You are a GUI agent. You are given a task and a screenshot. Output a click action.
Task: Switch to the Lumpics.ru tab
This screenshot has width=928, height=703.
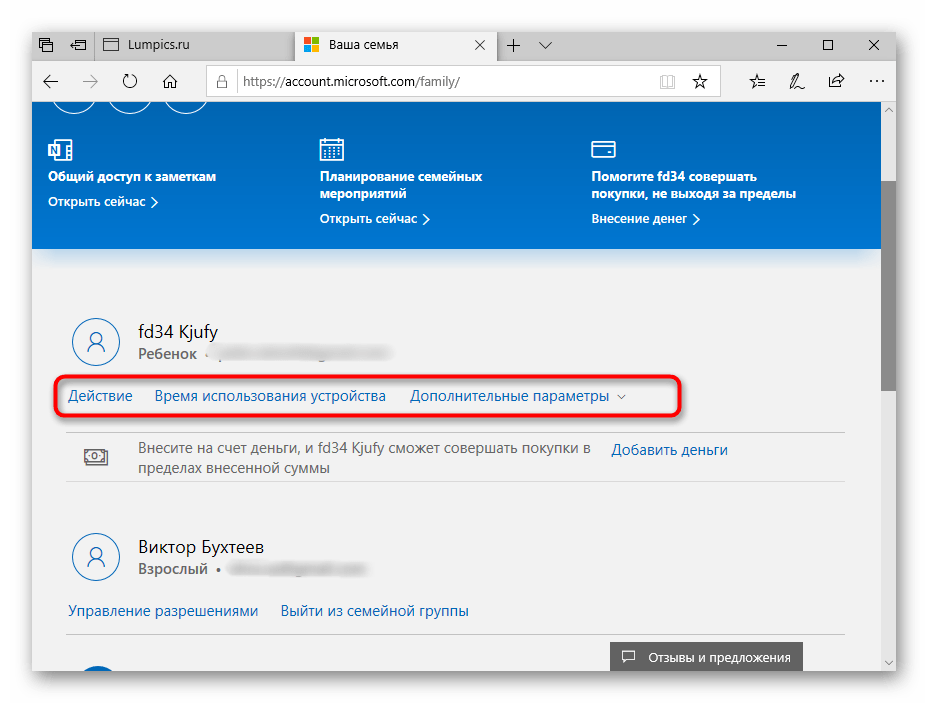[x=190, y=45]
